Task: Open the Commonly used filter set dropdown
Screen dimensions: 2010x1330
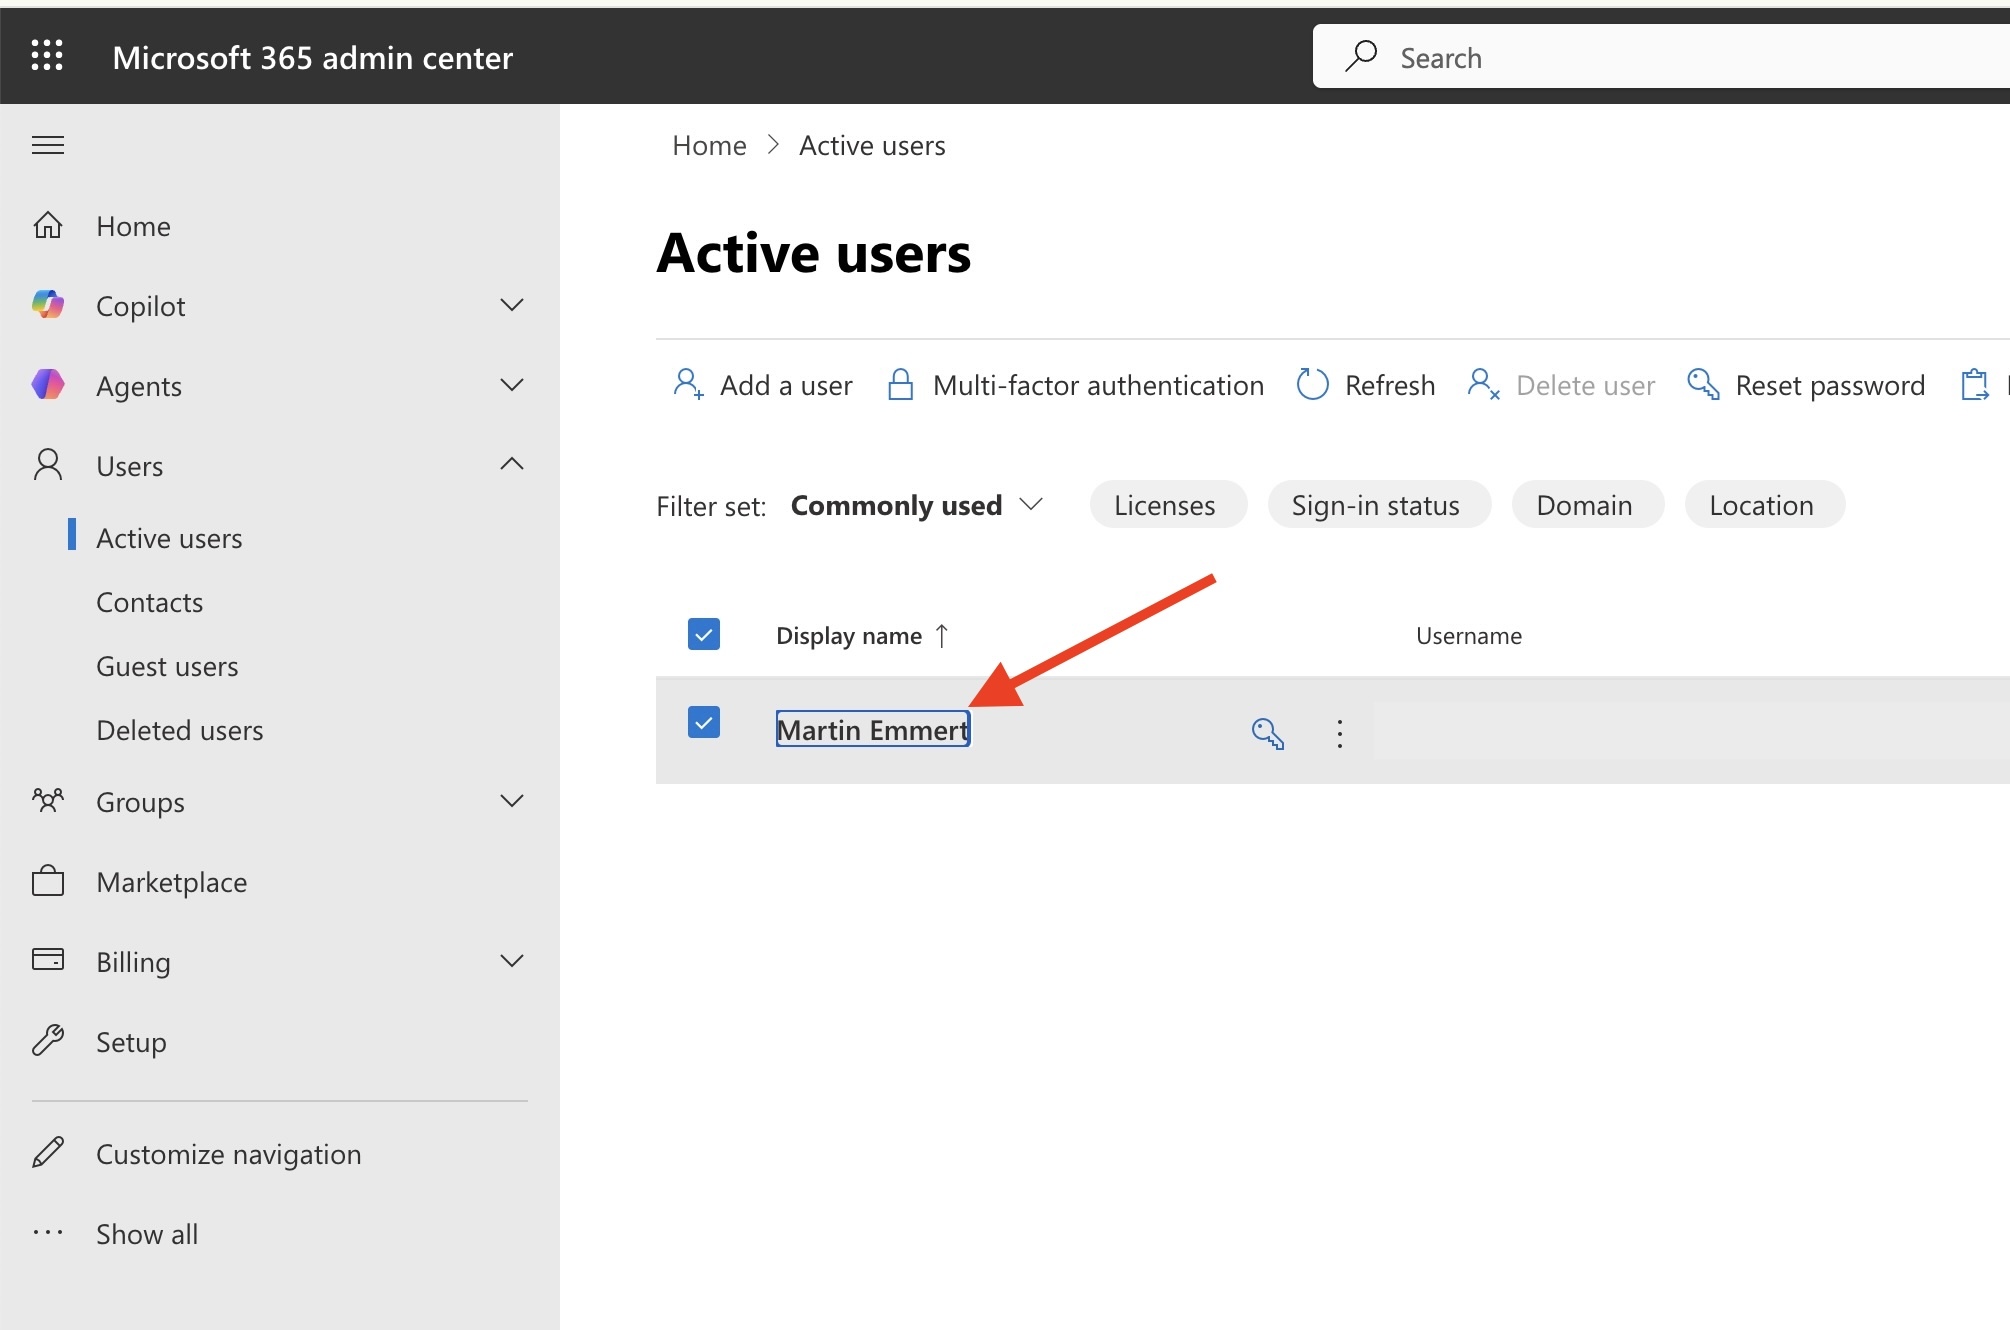Action: pos(916,505)
